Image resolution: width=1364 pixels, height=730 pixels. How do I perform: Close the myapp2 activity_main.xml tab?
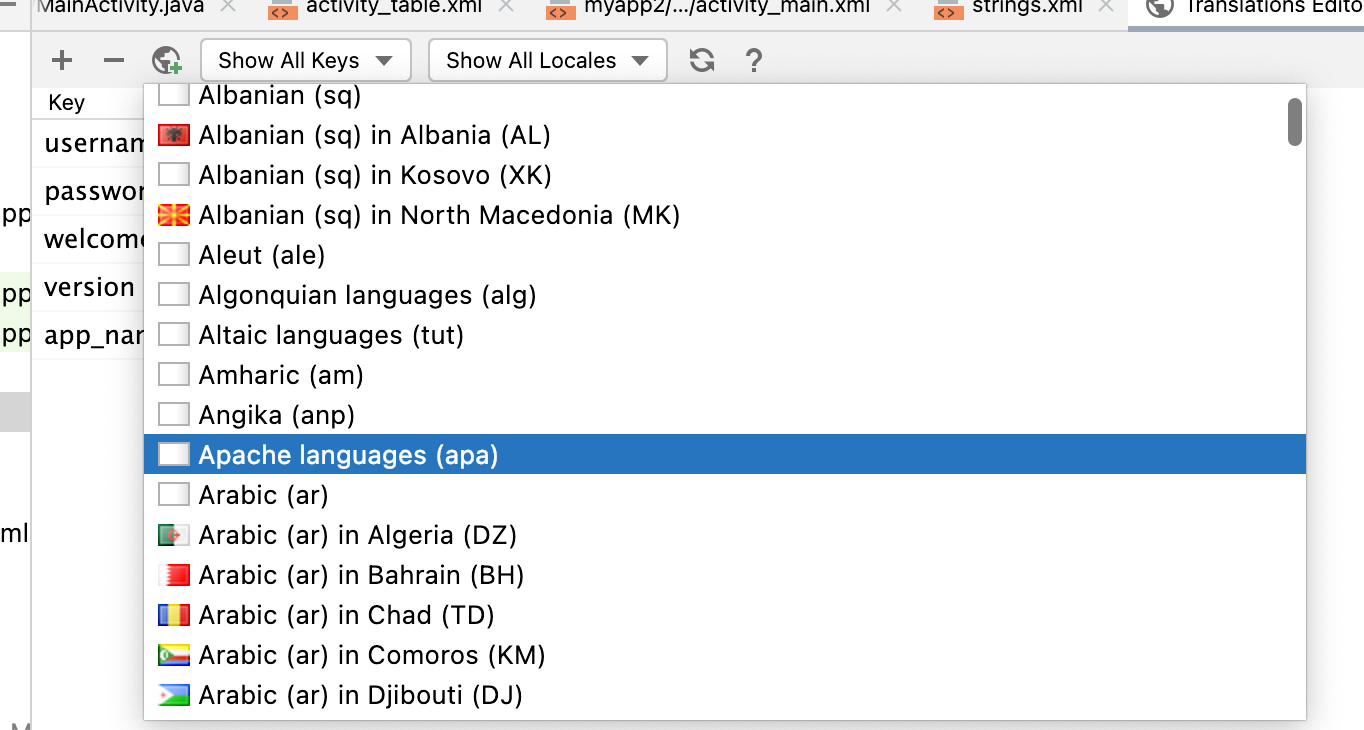pyautogui.click(x=894, y=6)
